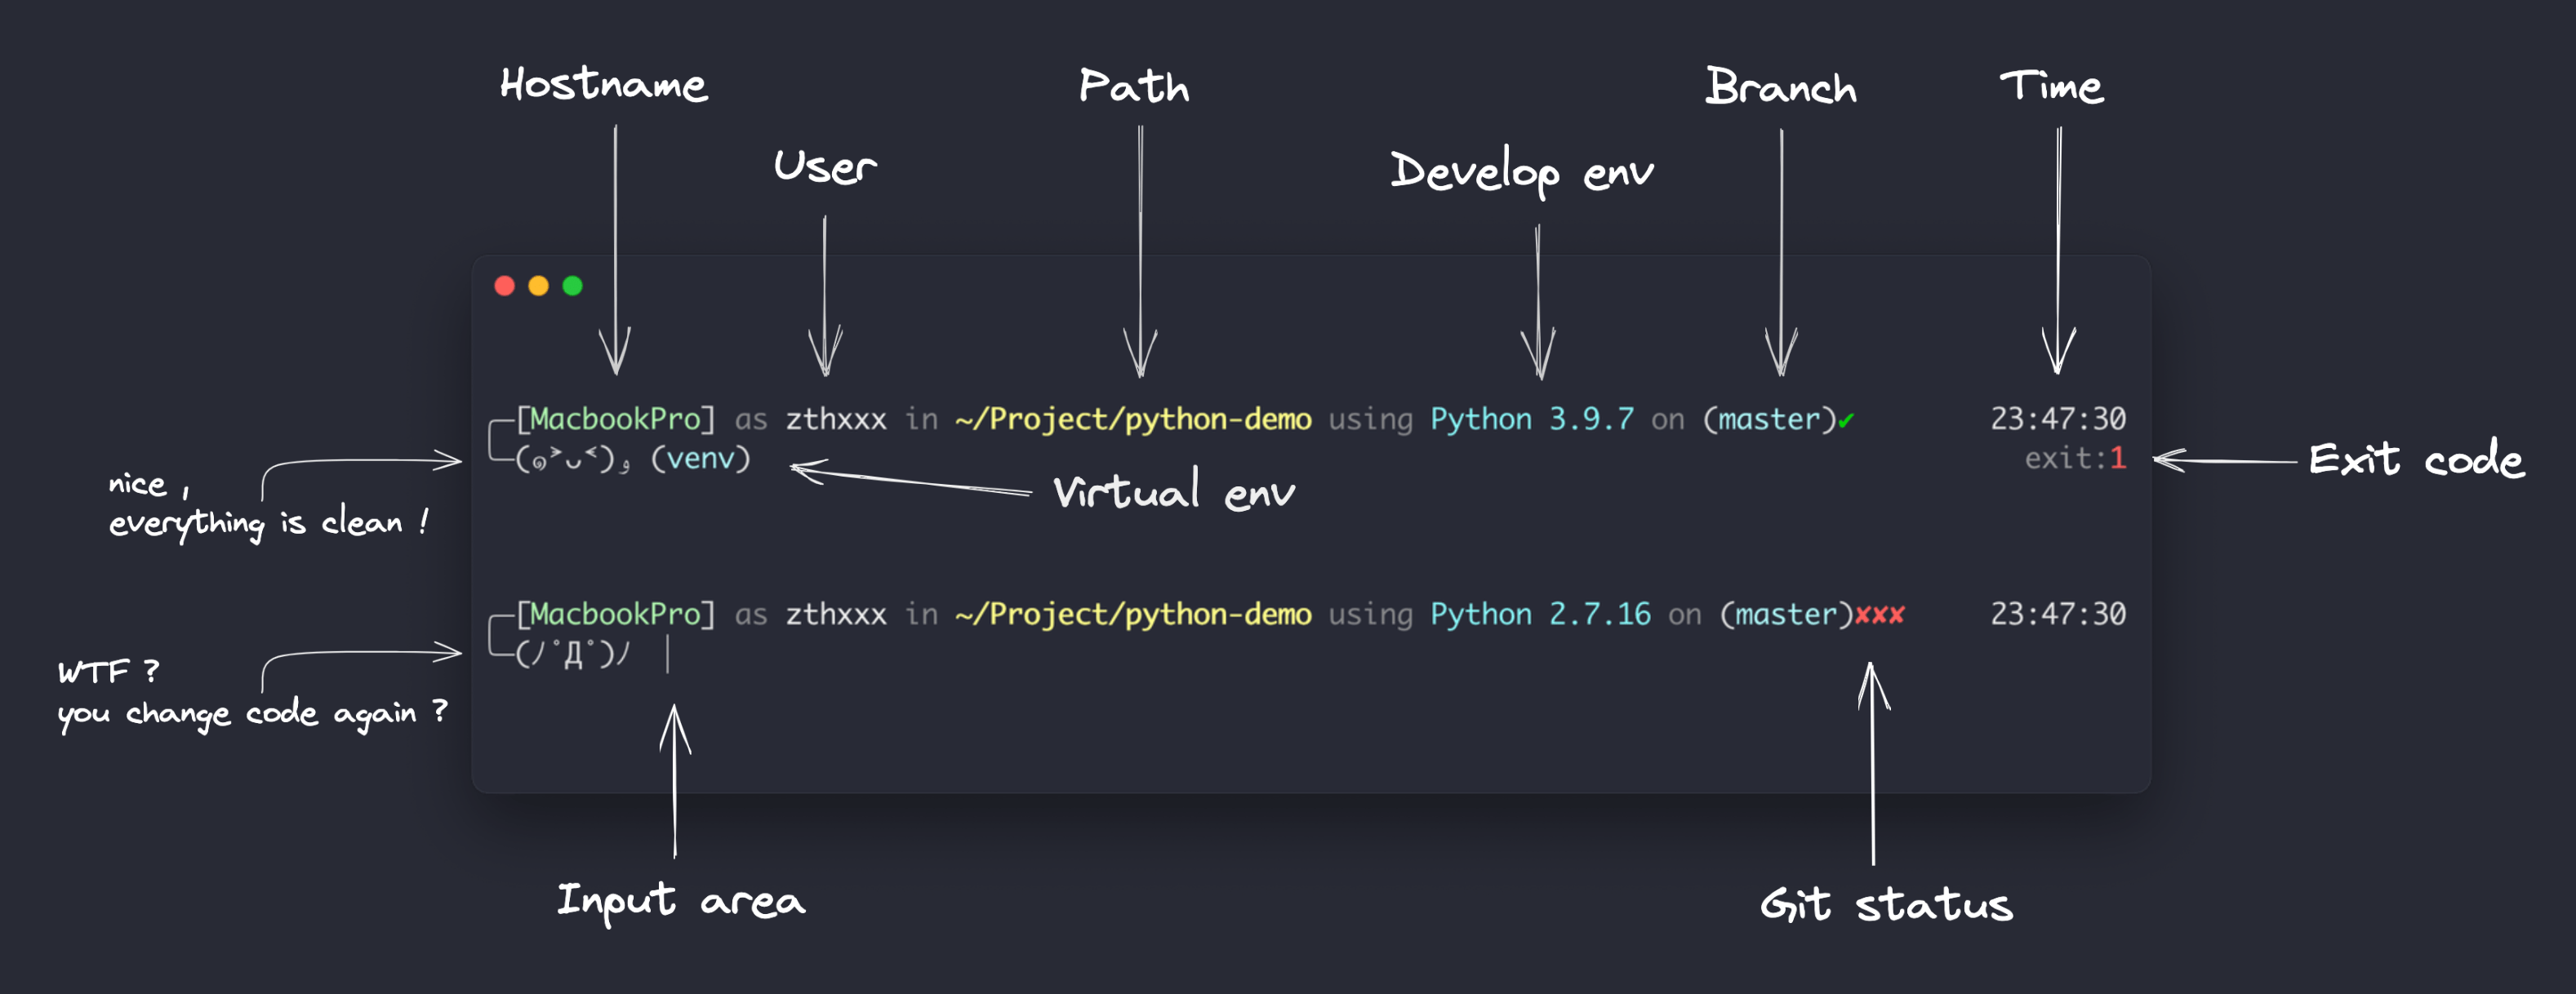The image size is (2576, 994).
Task: Click the red exit code number 1
Action: 2117,459
